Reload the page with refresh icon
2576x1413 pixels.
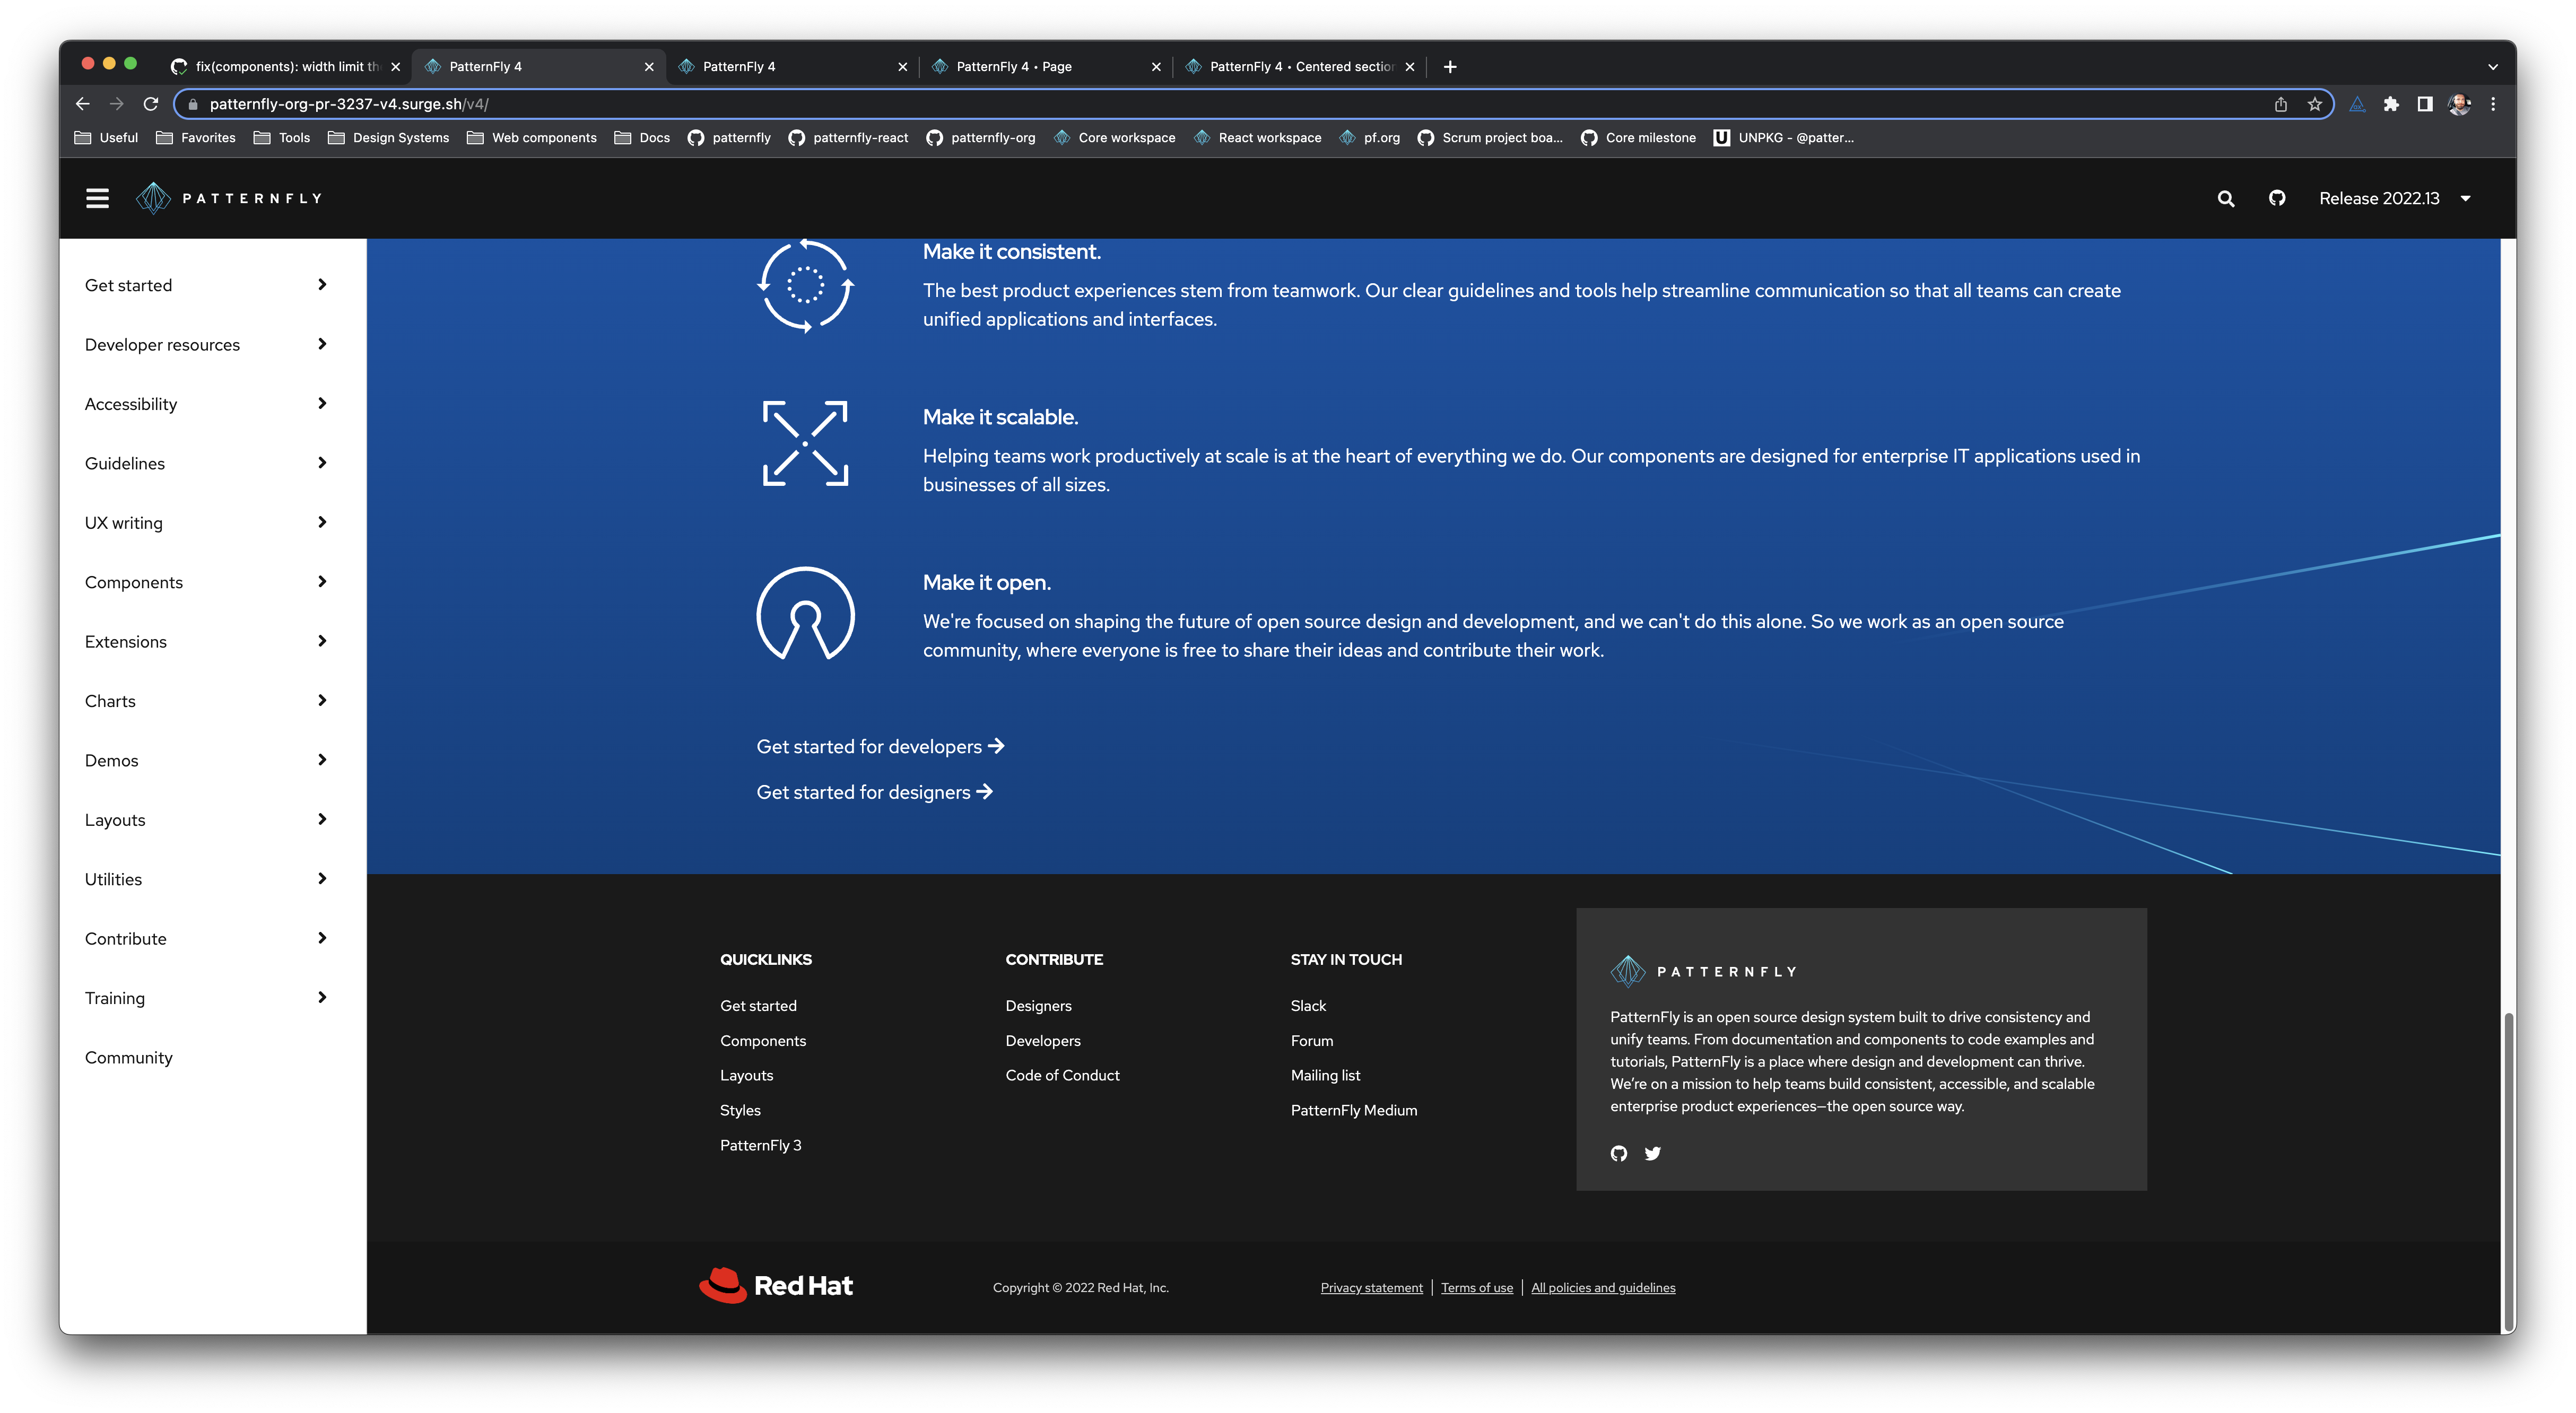(151, 104)
